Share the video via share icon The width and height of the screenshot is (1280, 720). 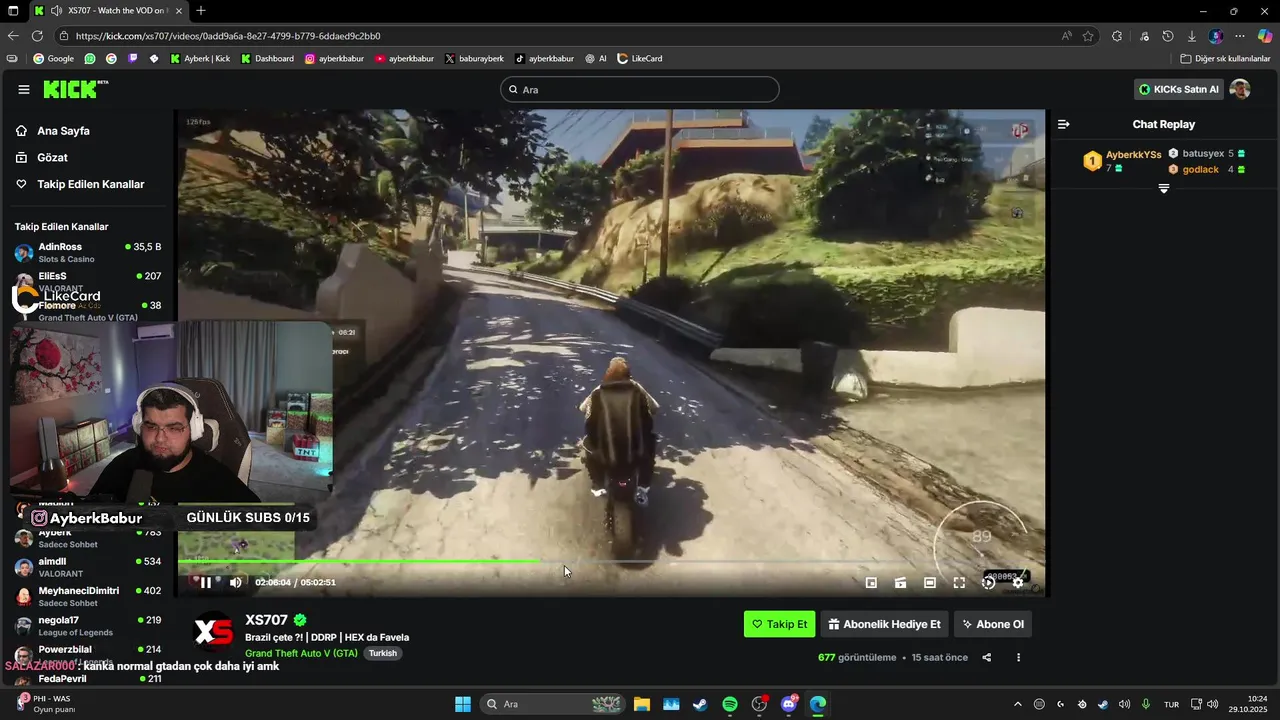pyautogui.click(x=987, y=657)
